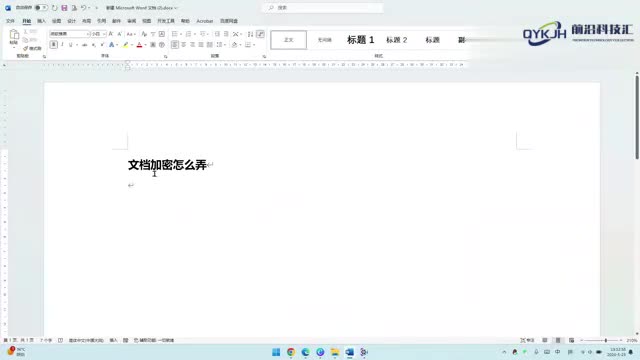Viewport: 640px width, 360px height.
Task: Click the Decrease Font Size icon
Action: [119, 34]
